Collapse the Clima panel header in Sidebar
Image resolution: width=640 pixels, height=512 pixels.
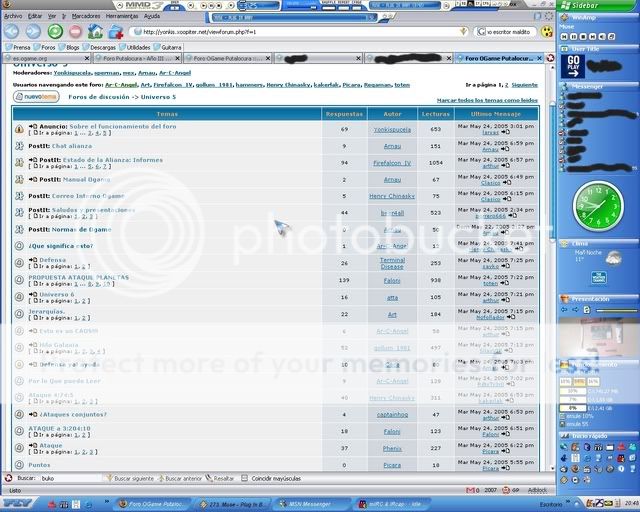click(598, 244)
